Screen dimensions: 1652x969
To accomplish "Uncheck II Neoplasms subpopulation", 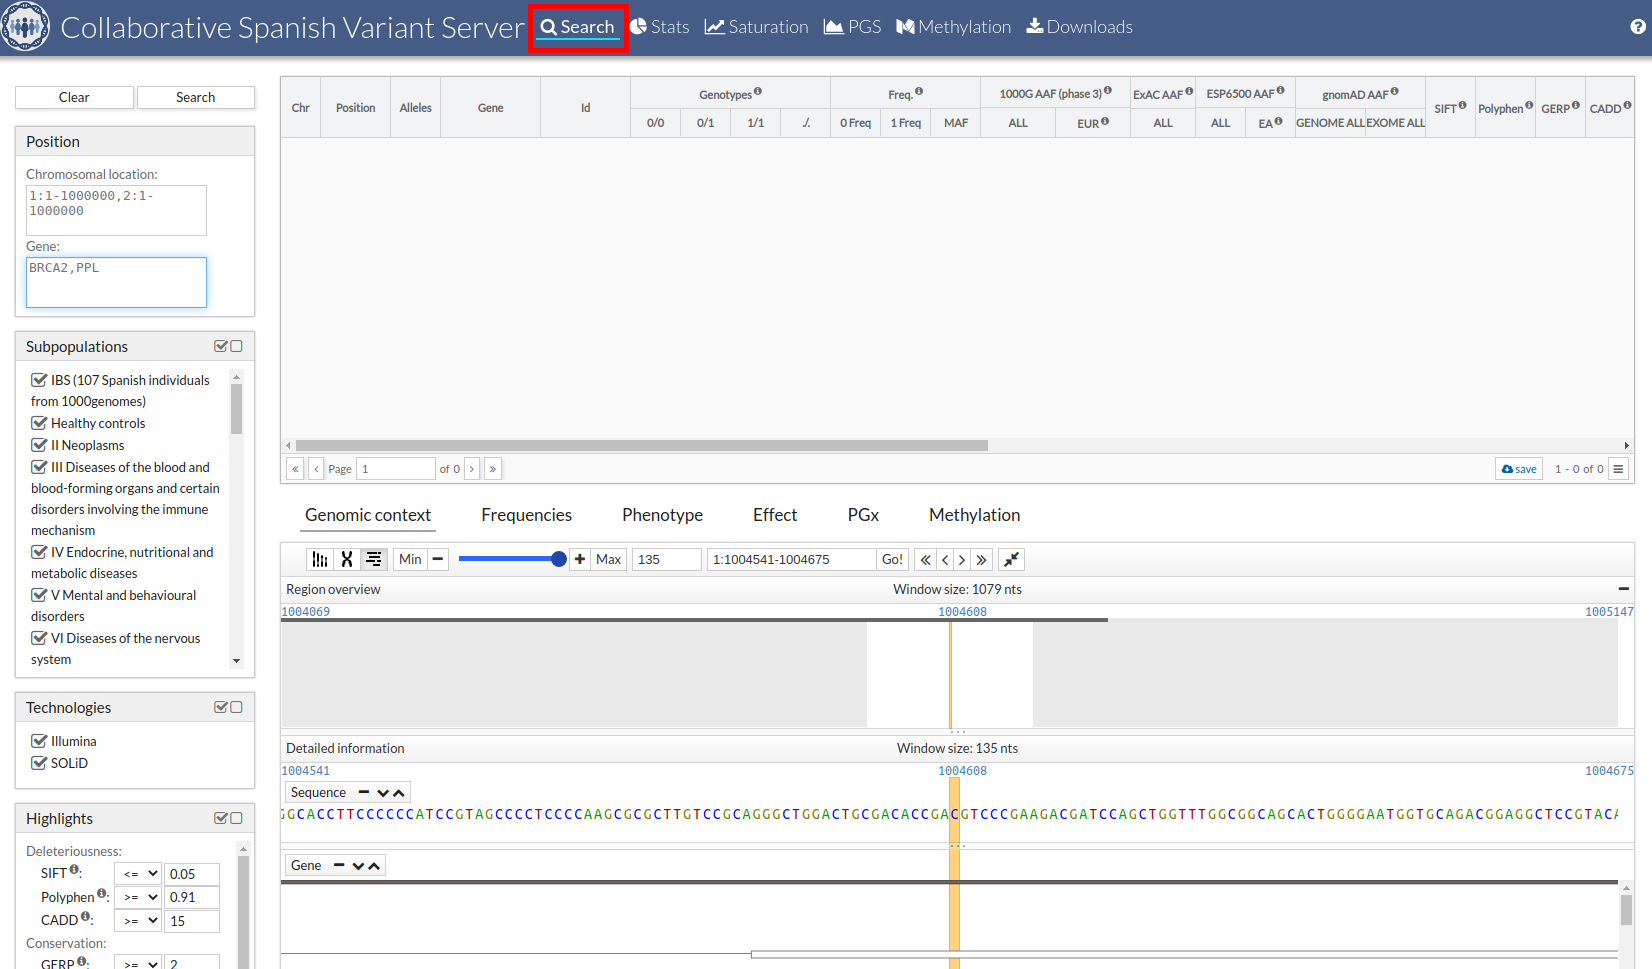I will click(x=39, y=445).
